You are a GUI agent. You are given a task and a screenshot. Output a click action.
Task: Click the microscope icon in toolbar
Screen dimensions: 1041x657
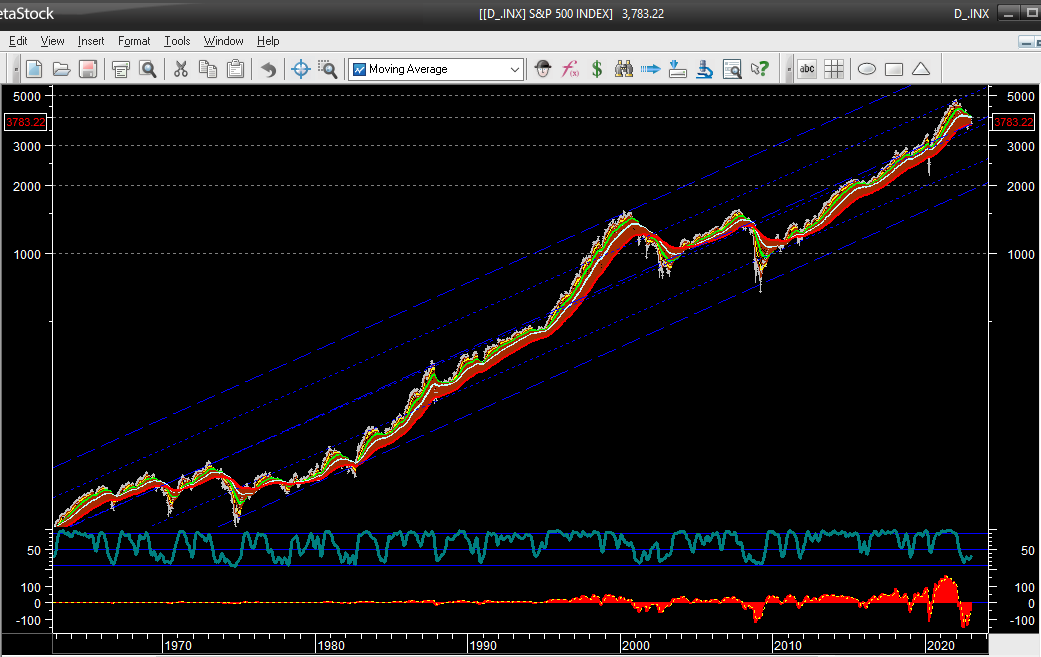pos(705,69)
